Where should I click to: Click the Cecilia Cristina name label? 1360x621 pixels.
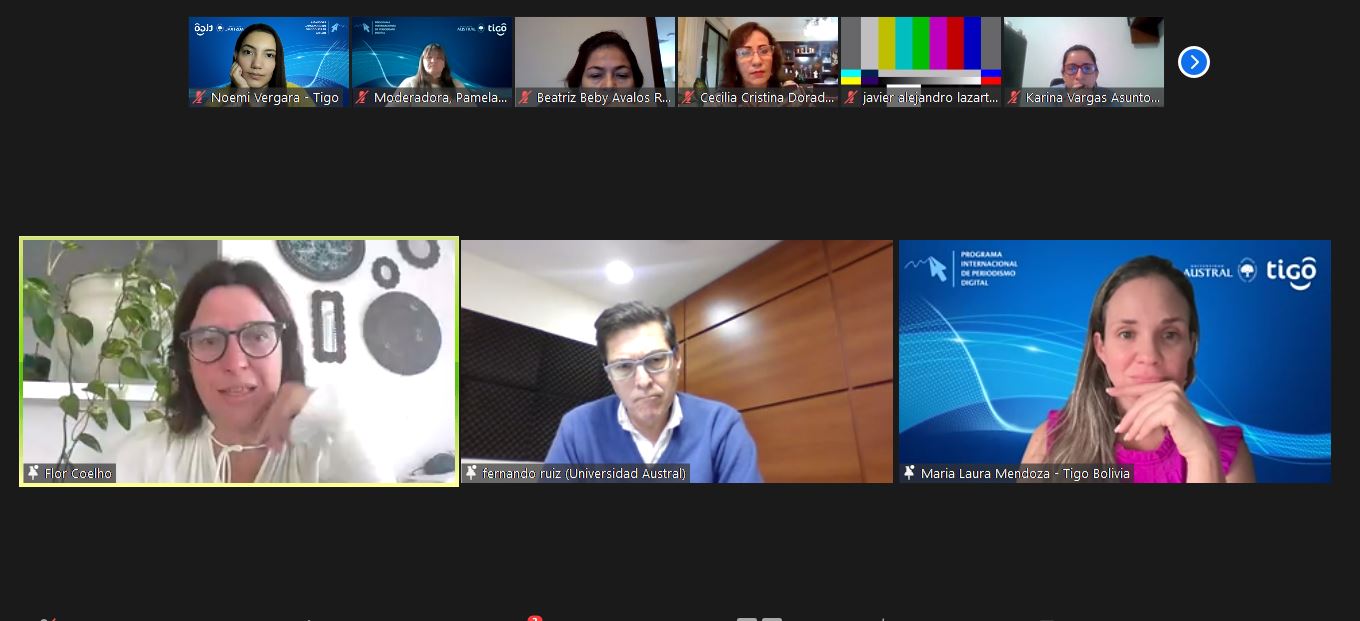pos(767,98)
